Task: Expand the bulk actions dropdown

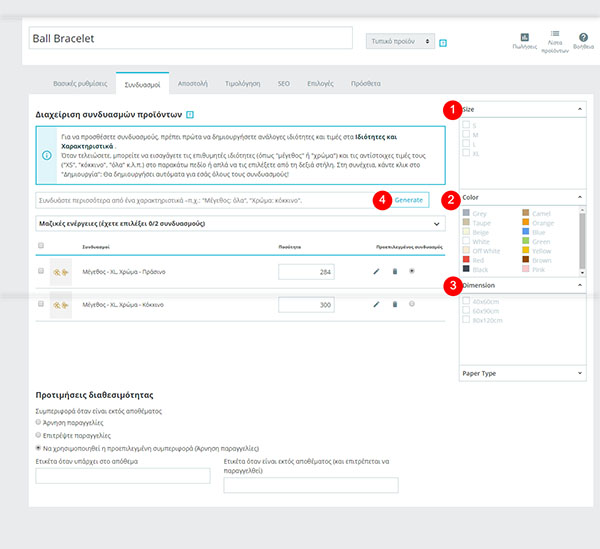Action: pos(240,223)
